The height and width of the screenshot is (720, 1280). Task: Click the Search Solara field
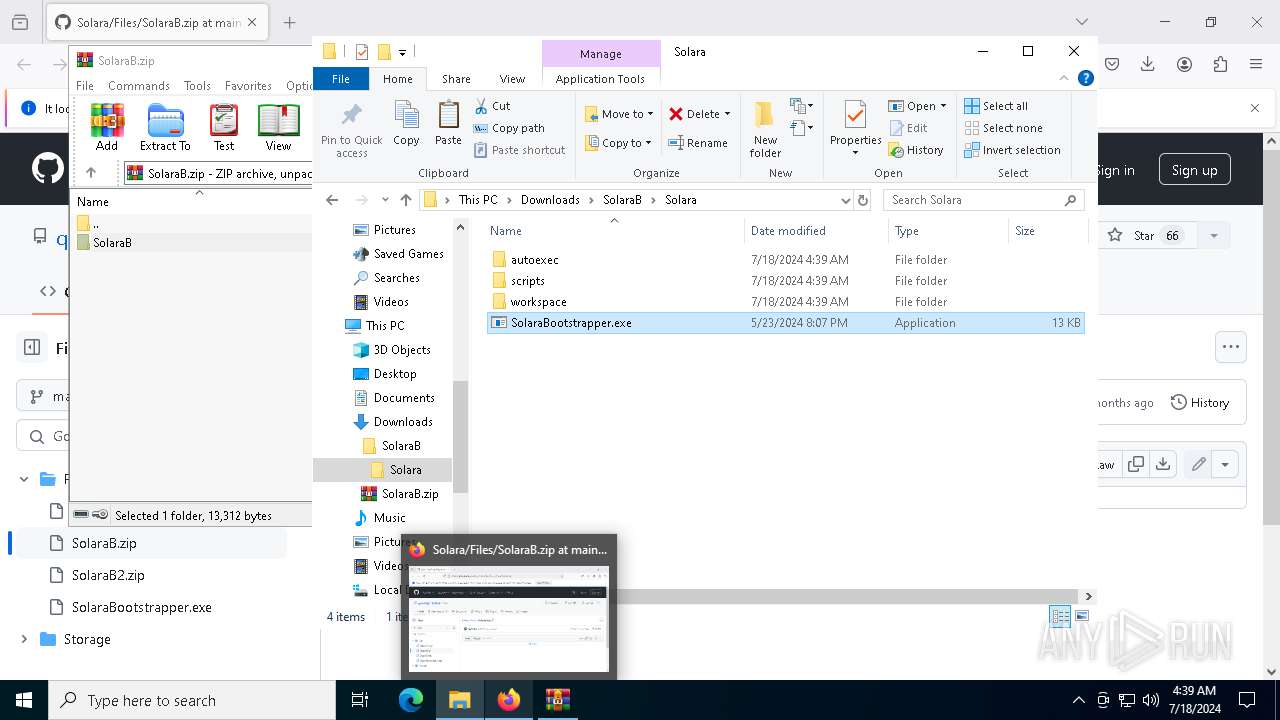tap(984, 200)
